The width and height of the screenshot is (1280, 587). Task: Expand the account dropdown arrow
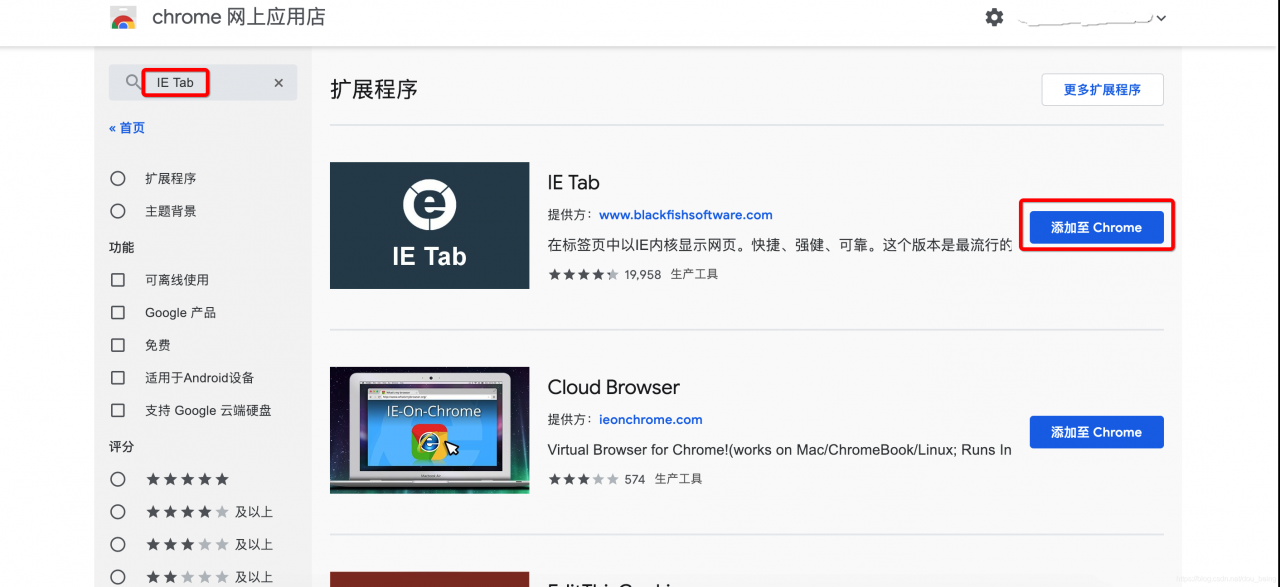click(1161, 18)
